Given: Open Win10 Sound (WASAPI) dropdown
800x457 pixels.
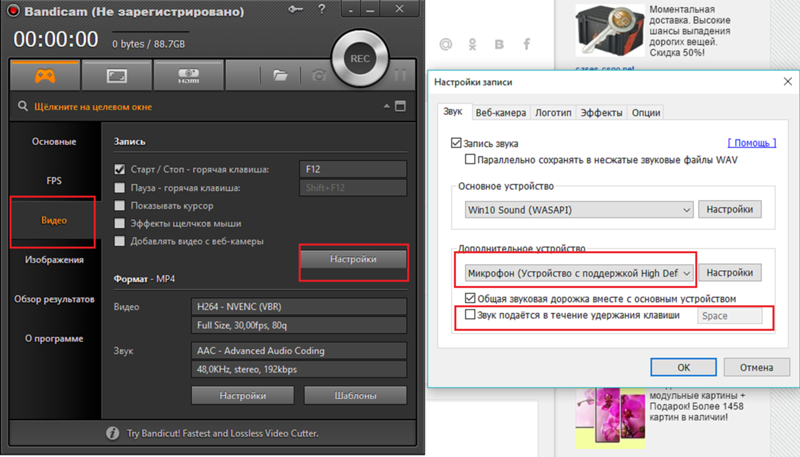Looking at the screenshot, I should (579, 210).
